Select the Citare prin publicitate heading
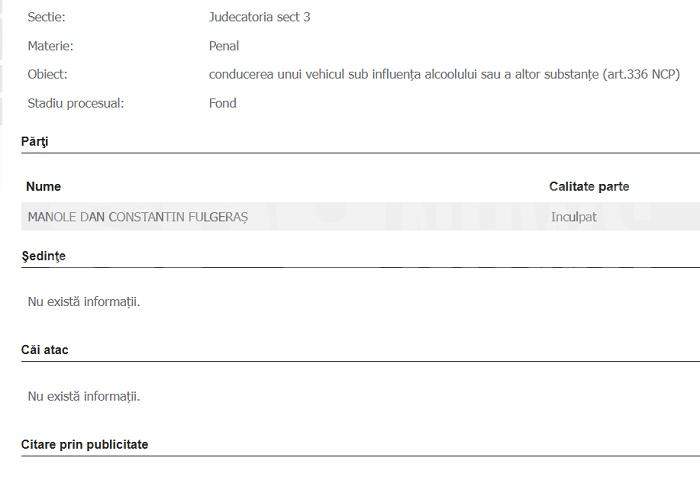Screen dimensions: 700x477 [84, 444]
